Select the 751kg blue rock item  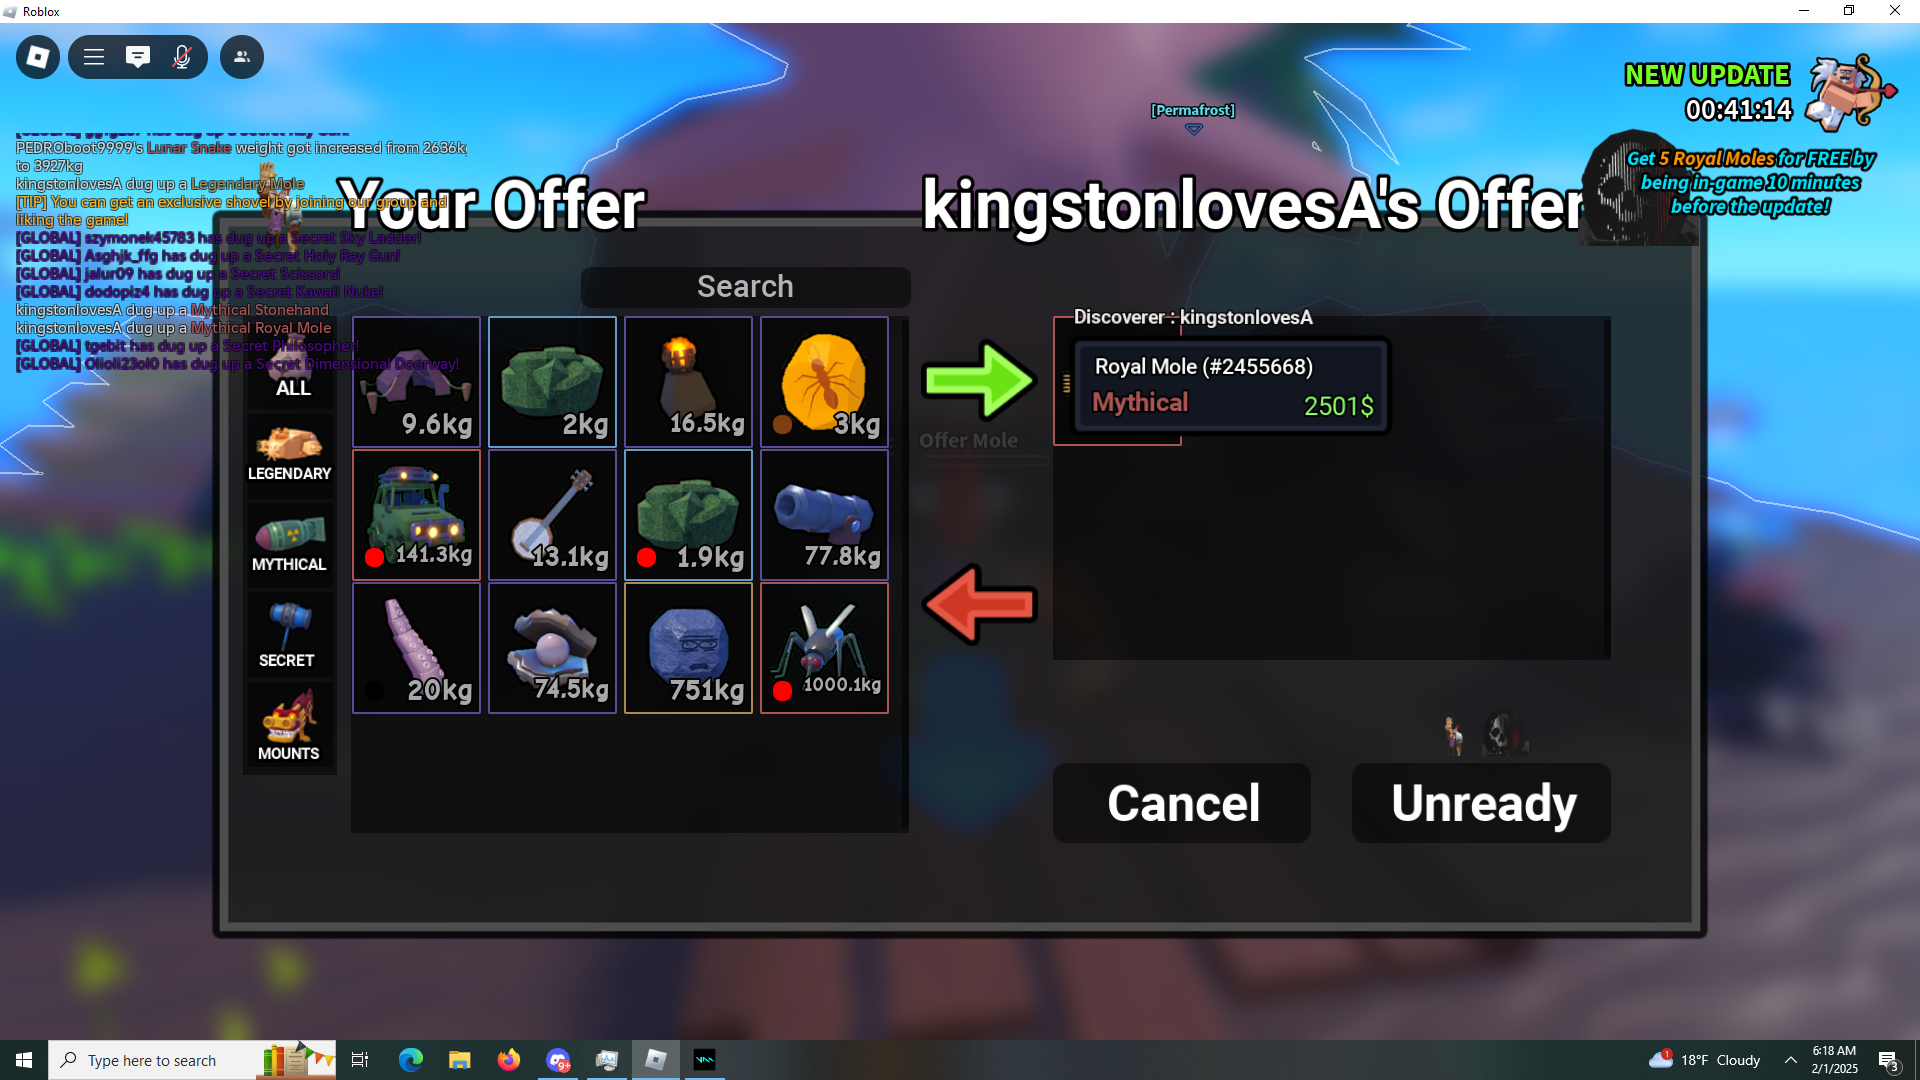pos(688,648)
